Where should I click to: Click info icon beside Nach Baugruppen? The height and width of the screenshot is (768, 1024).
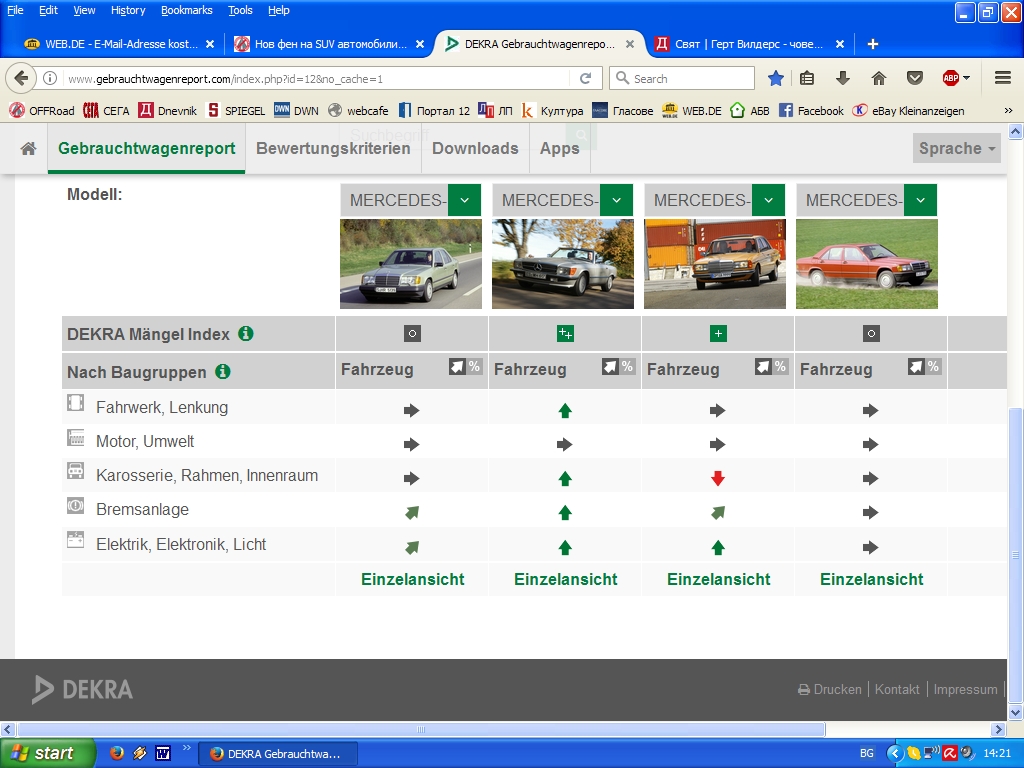223,372
